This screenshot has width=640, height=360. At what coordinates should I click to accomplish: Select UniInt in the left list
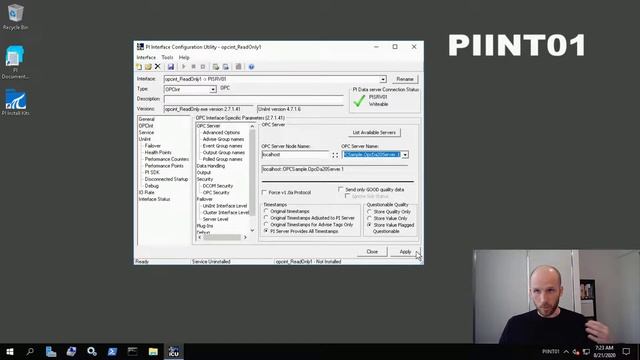pyautogui.click(x=144, y=139)
